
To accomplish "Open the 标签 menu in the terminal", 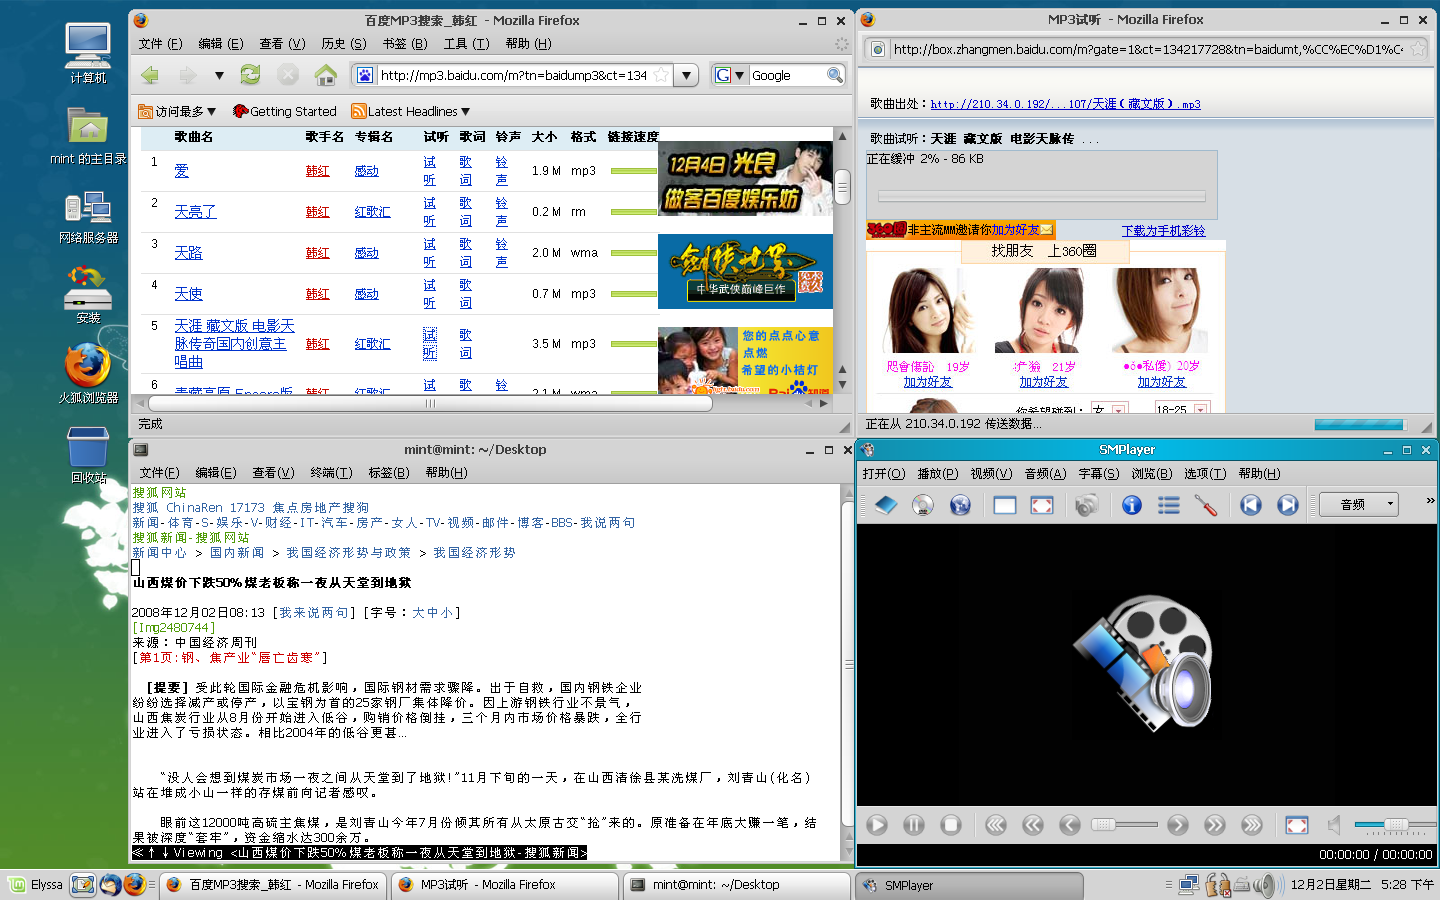I will click(389, 473).
